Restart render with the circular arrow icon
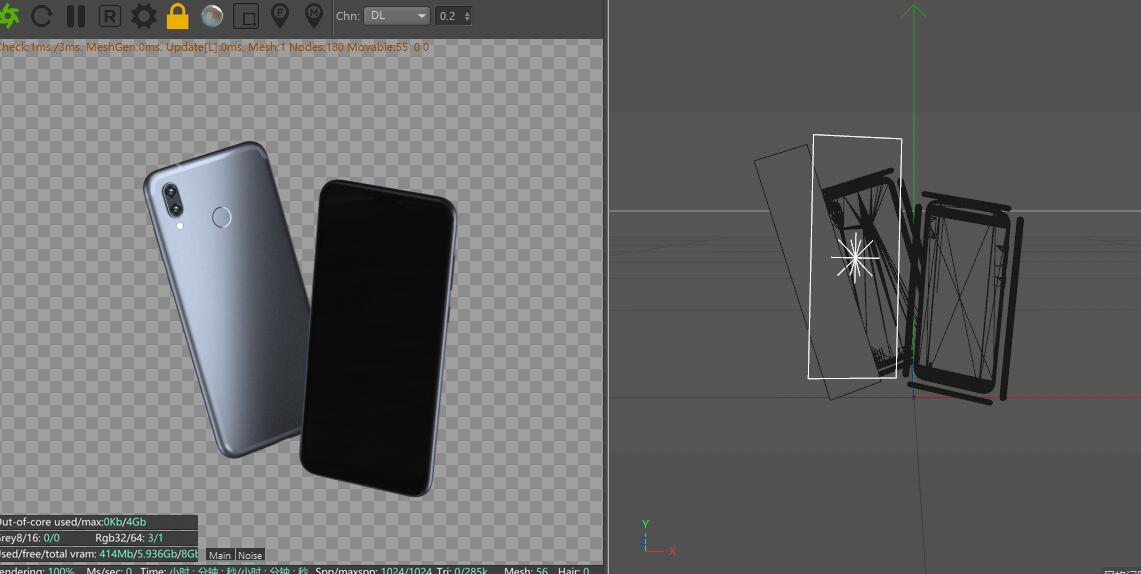Image resolution: width=1141 pixels, height=574 pixels. pos(42,16)
